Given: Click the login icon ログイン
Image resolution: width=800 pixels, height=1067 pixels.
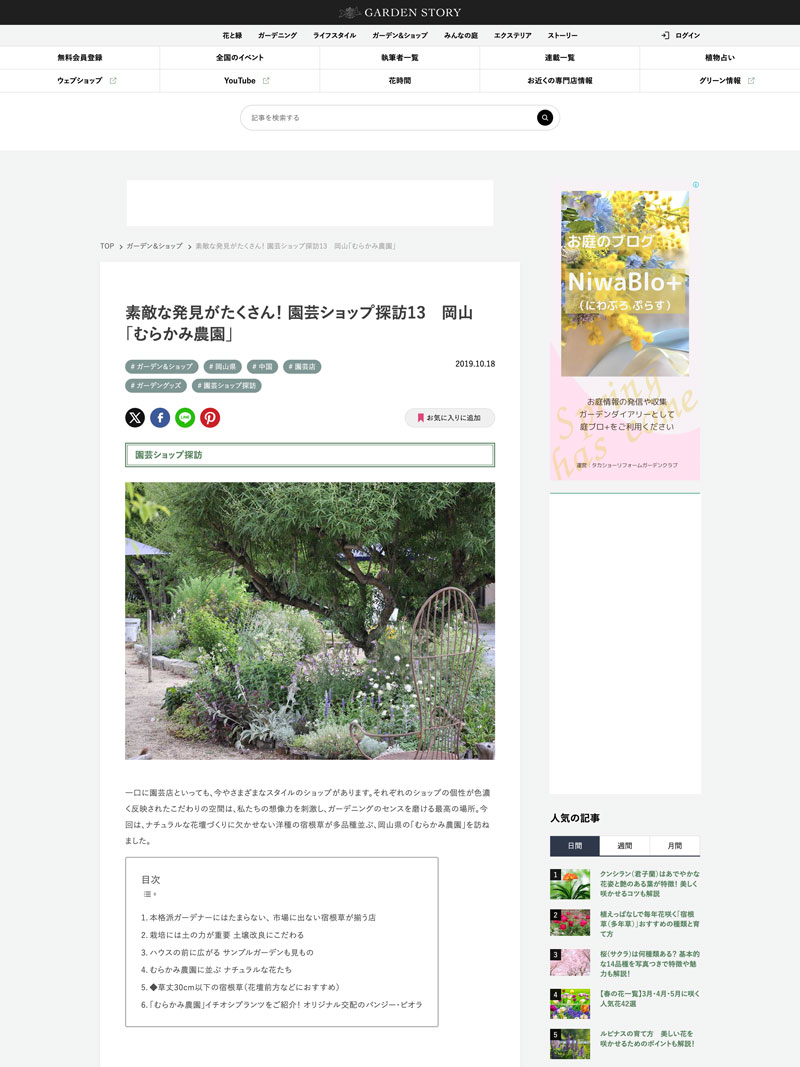Looking at the screenshot, I should coord(680,35).
